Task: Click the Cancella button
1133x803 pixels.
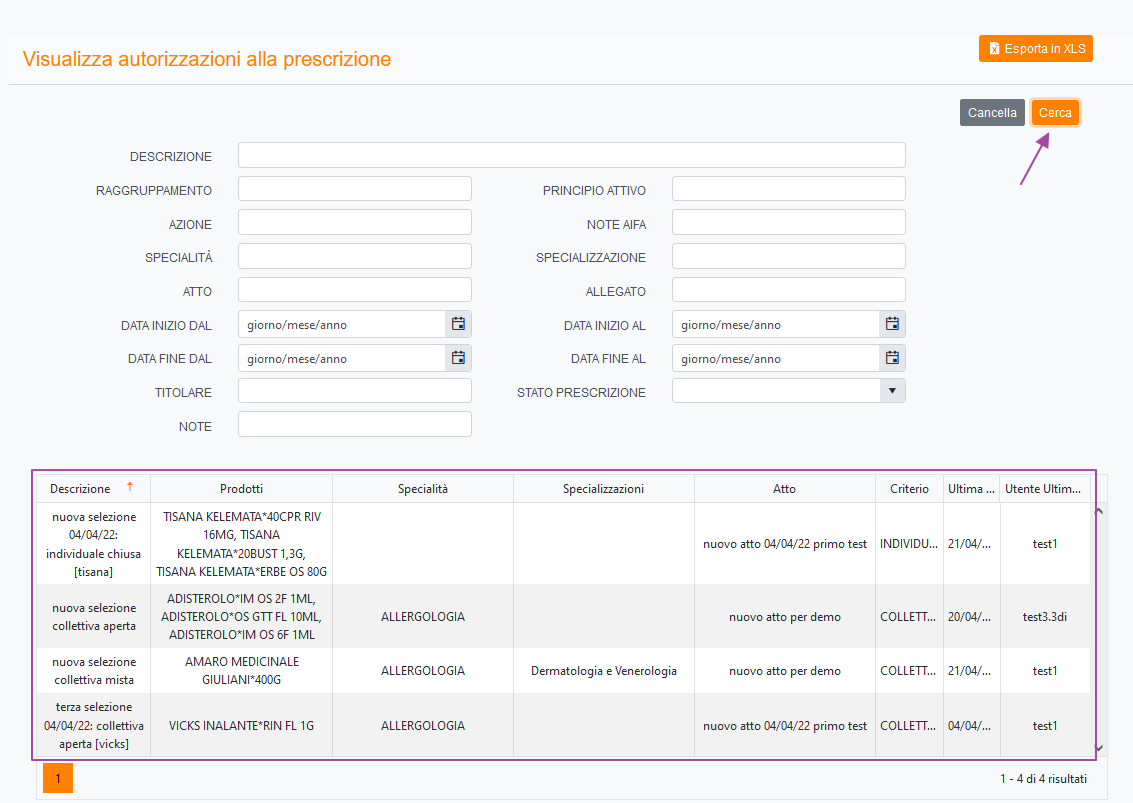Action: click(991, 113)
